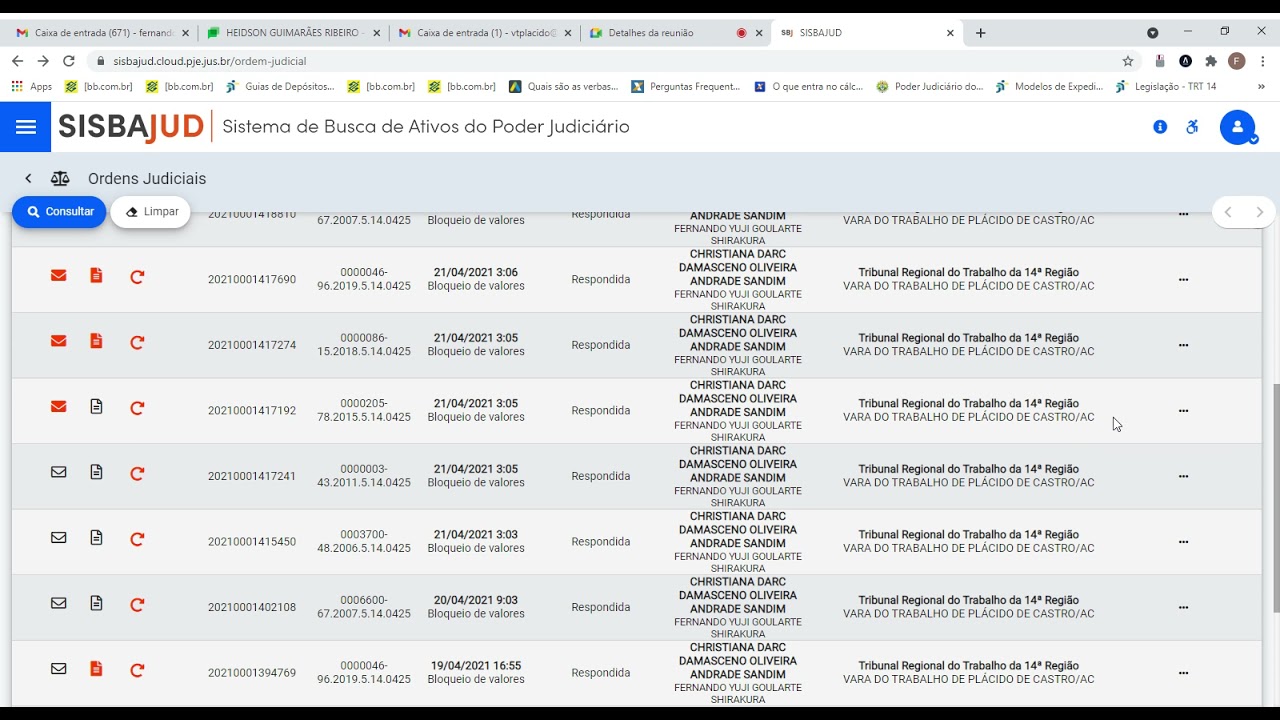Screen dimensions: 1280x720
Task: Refresh order 20210001394769
Action: click(137, 670)
